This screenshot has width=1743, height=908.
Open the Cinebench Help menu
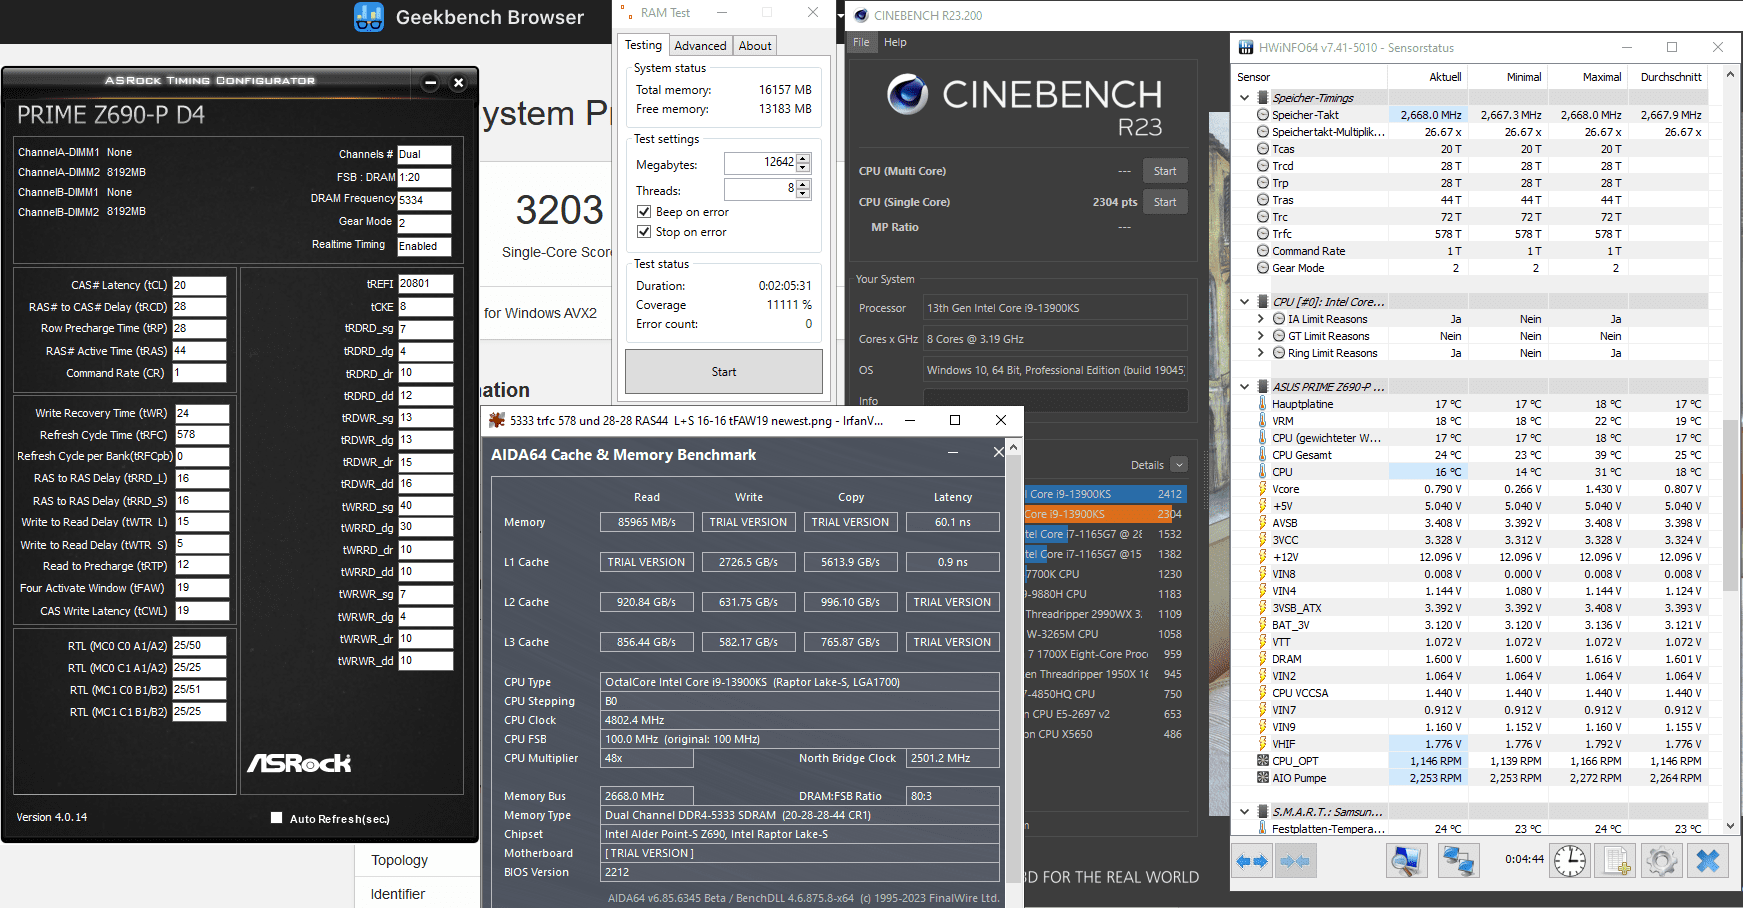(x=895, y=42)
